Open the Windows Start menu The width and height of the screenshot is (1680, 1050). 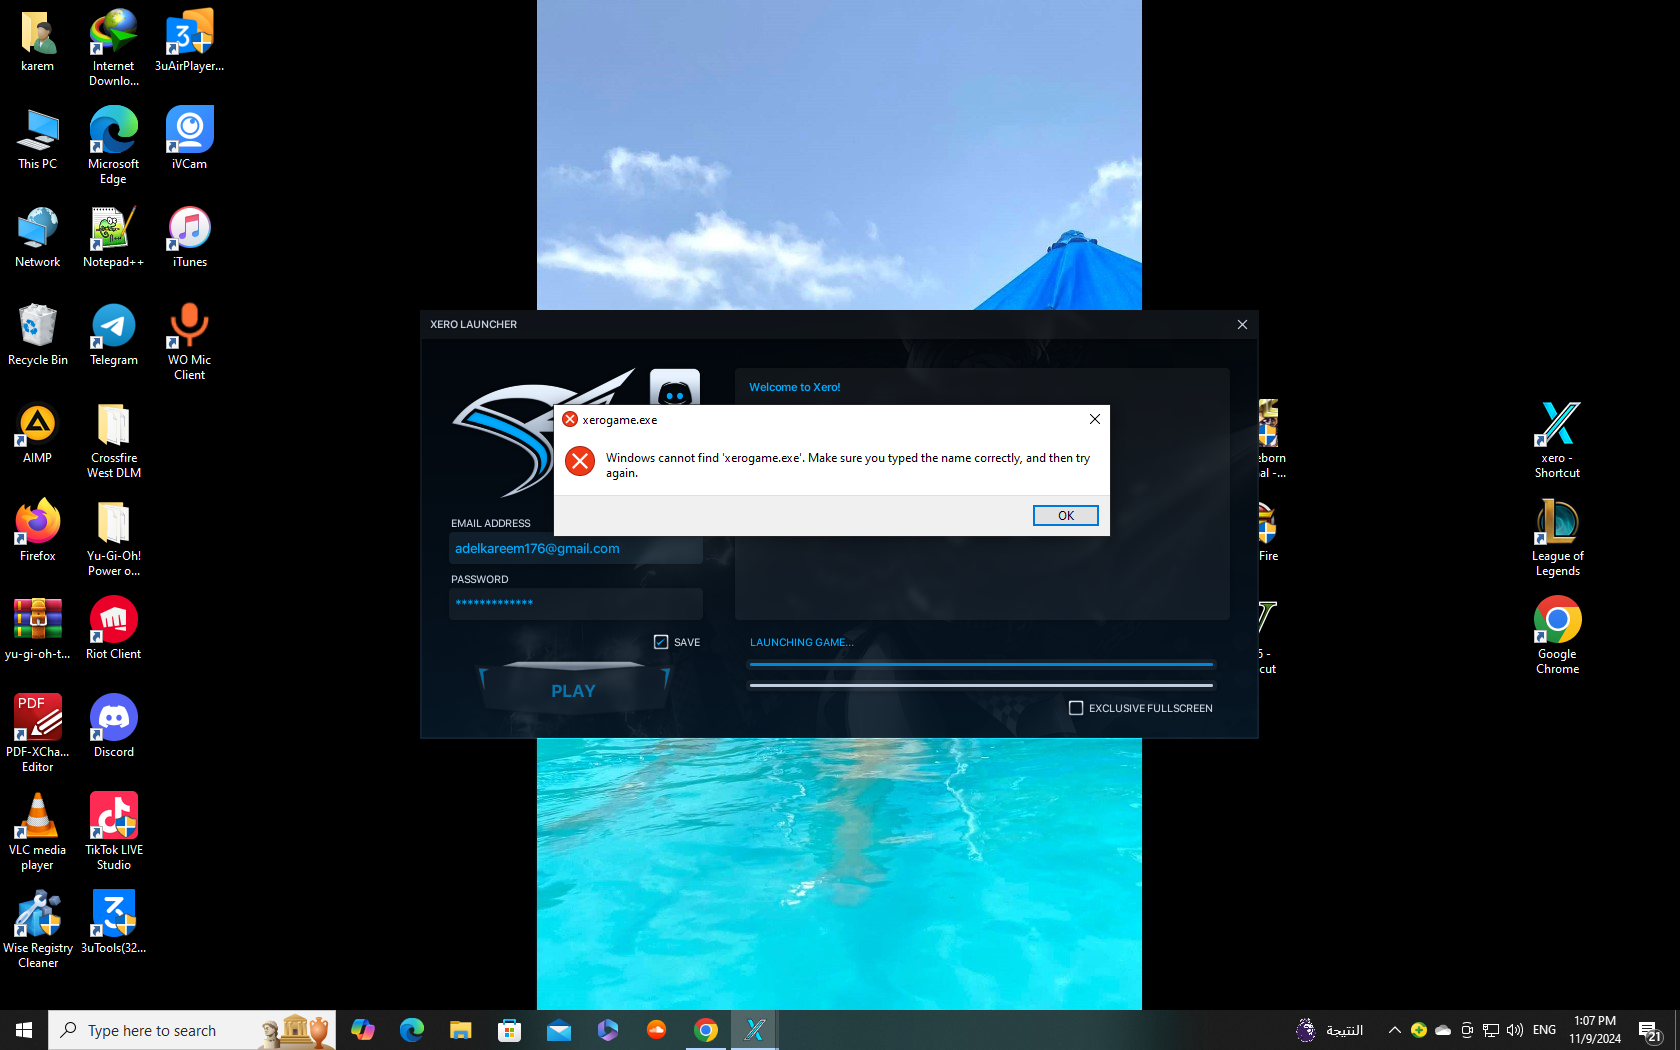(24, 1030)
